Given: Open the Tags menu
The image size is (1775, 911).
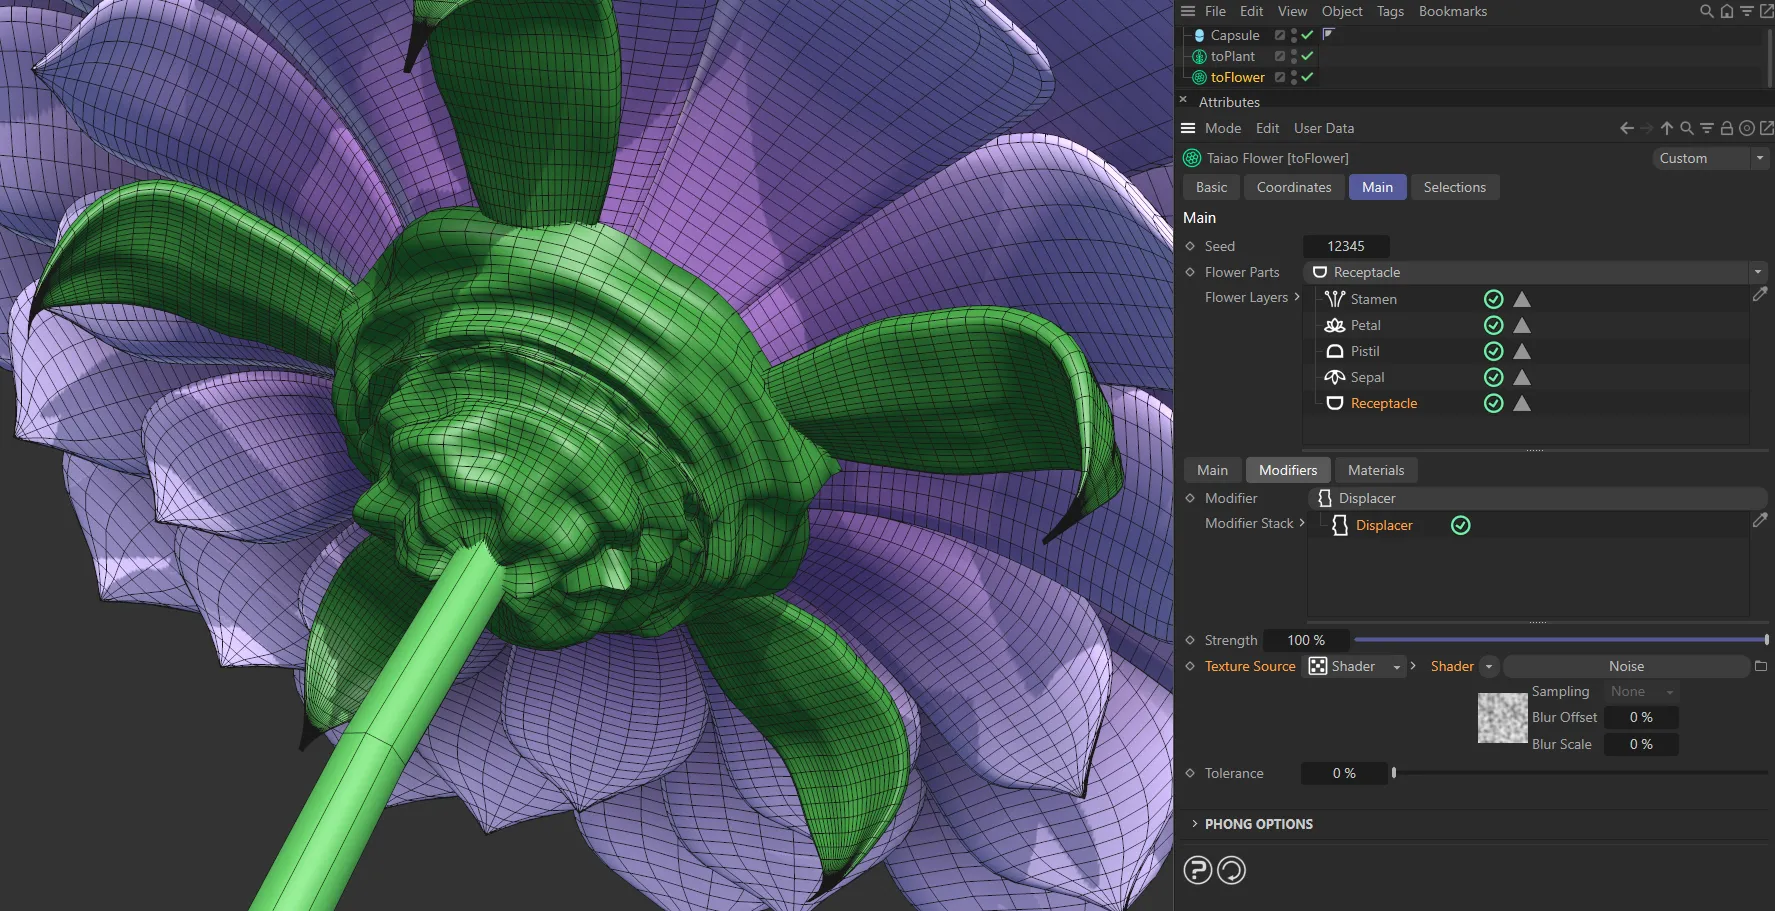Looking at the screenshot, I should pos(1390,11).
